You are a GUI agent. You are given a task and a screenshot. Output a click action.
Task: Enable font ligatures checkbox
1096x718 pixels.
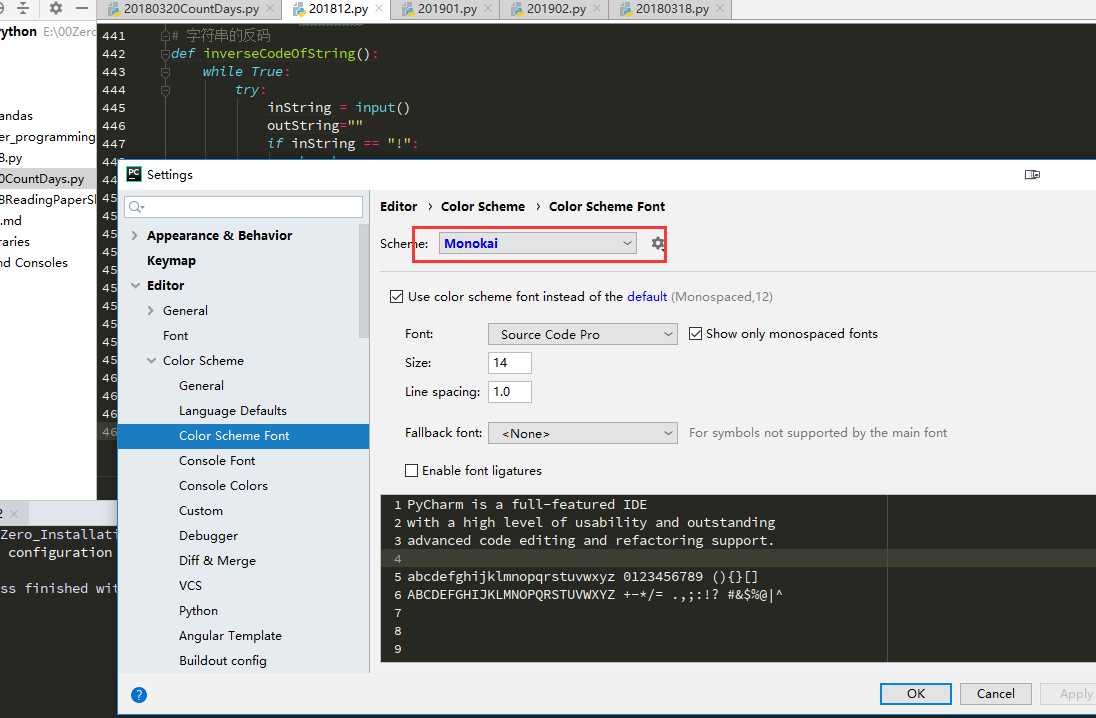(x=412, y=471)
